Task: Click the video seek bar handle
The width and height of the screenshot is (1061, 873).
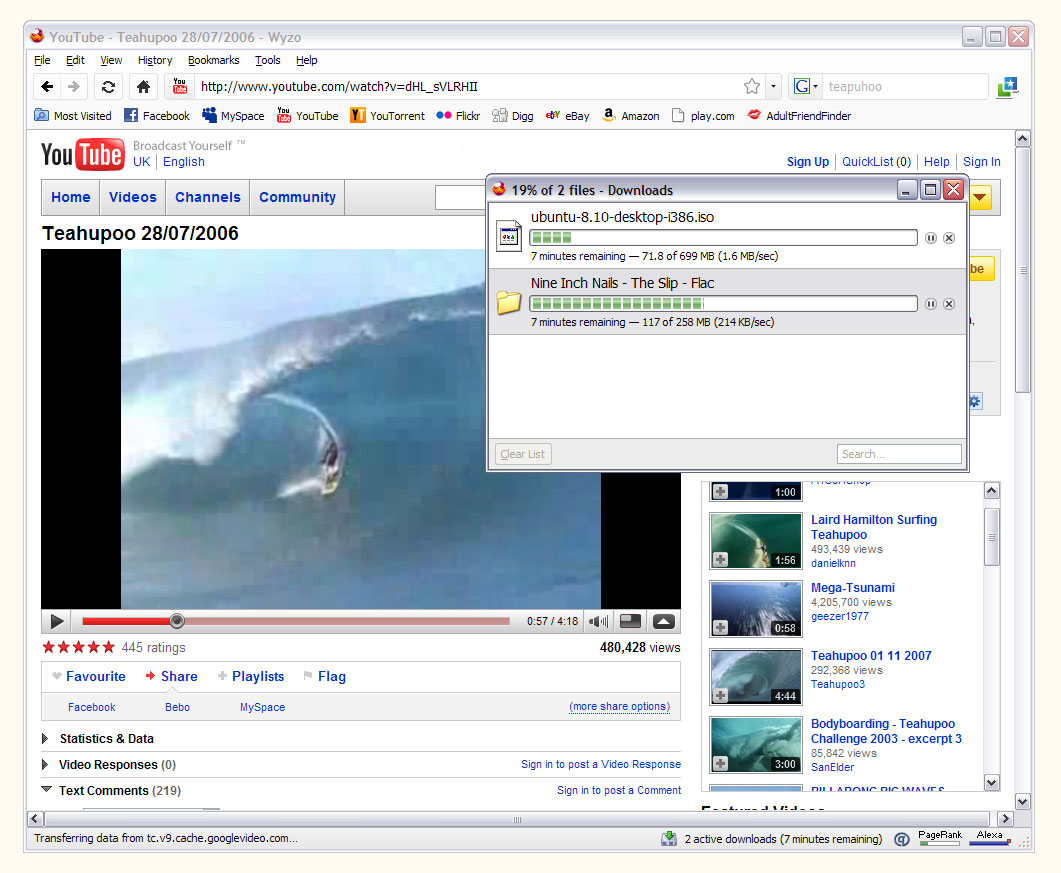Action: (177, 621)
